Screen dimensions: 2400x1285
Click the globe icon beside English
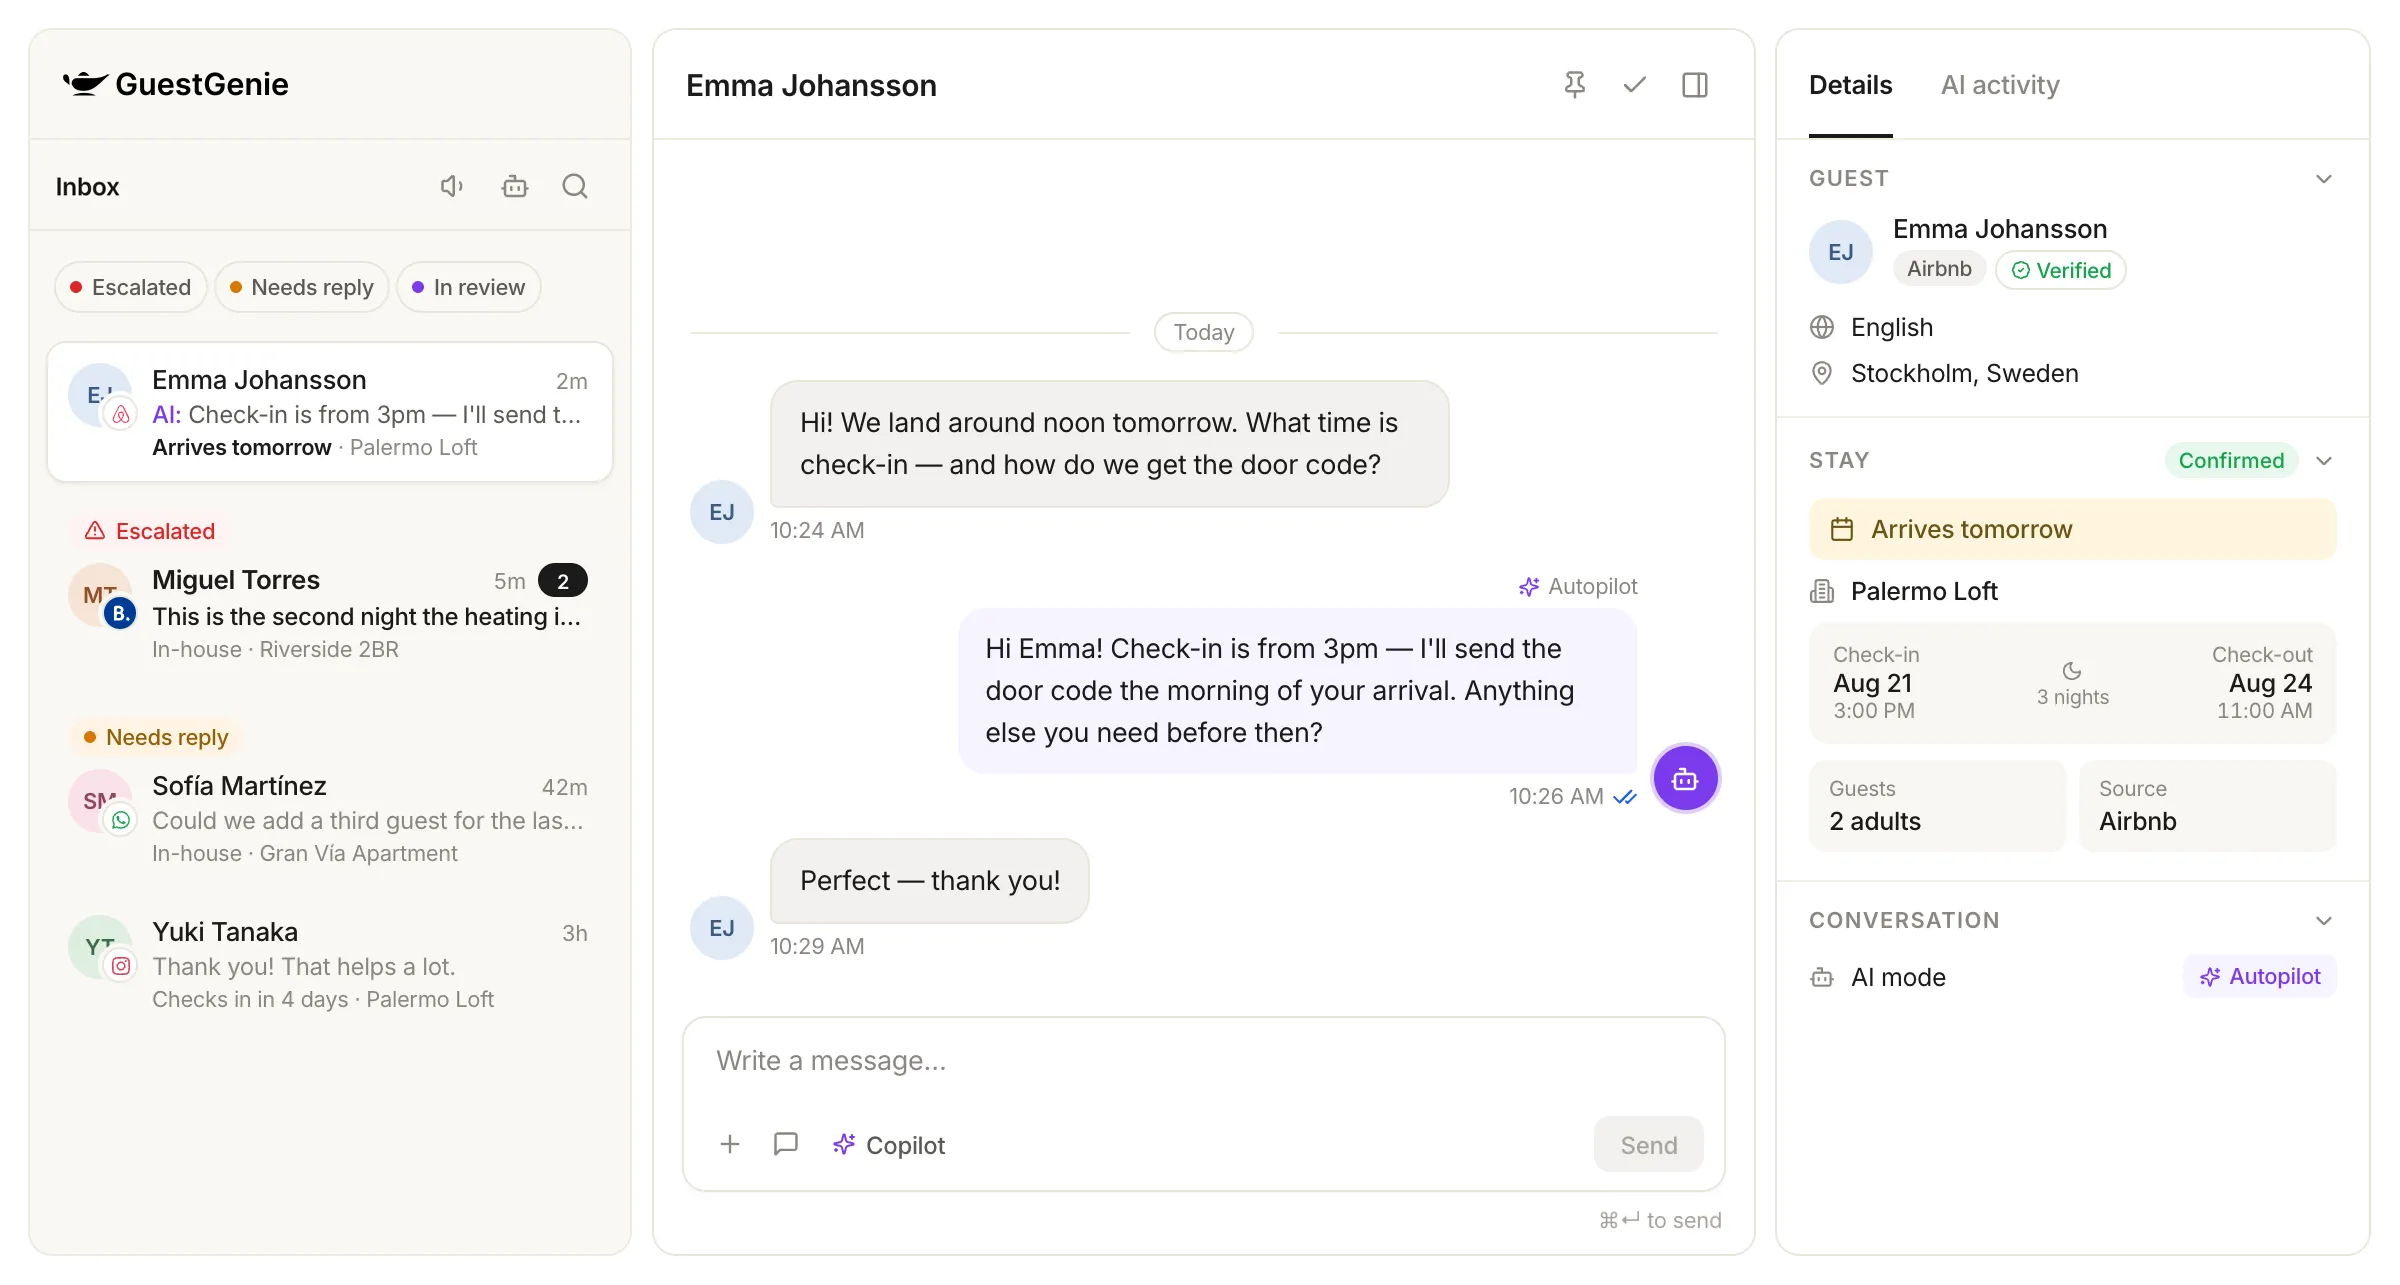point(1822,327)
